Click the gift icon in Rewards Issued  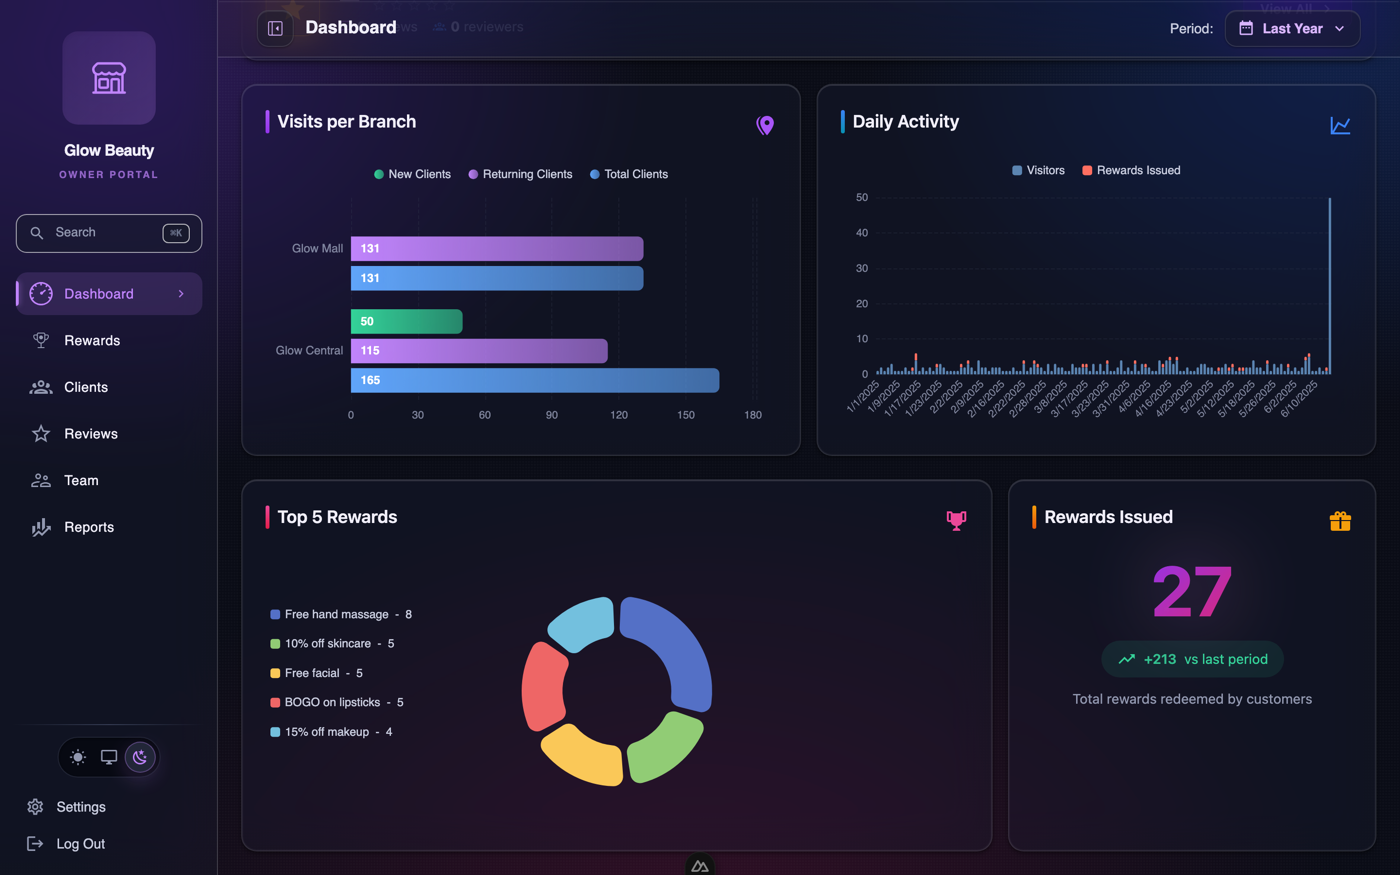point(1340,521)
